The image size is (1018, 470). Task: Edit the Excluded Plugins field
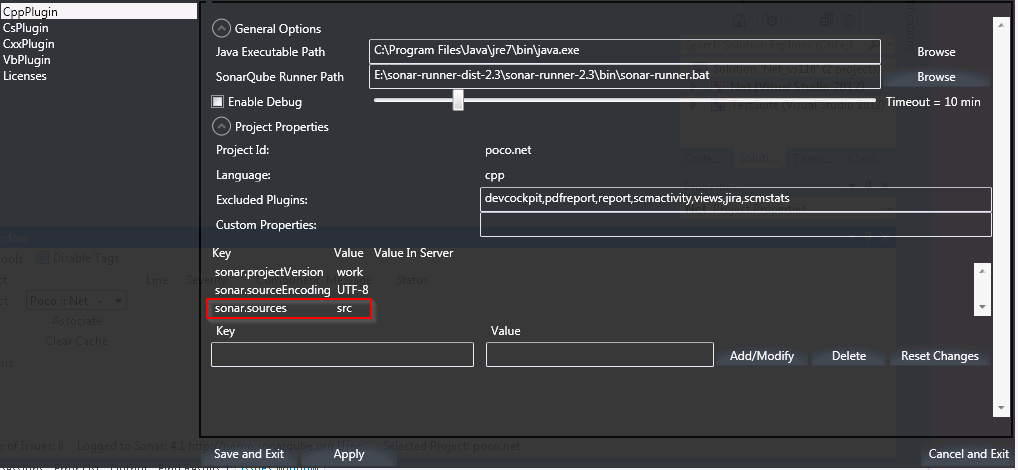(736, 199)
